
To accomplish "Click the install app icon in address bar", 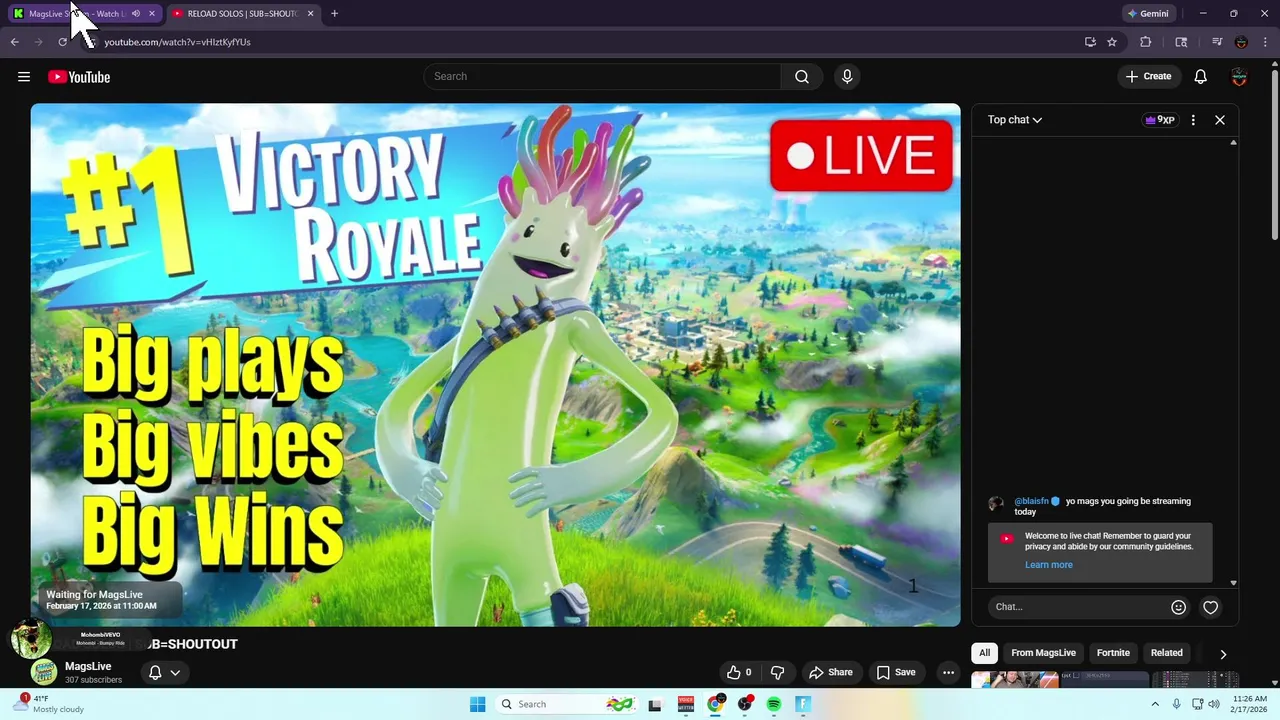I will [x=1090, y=42].
